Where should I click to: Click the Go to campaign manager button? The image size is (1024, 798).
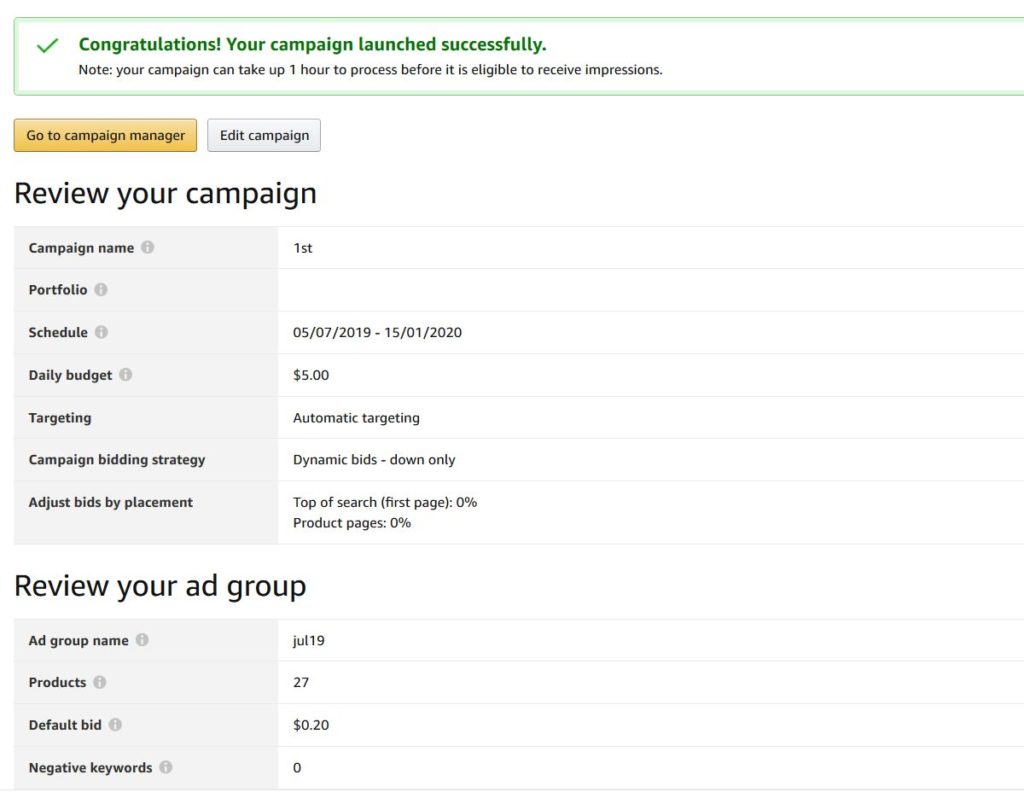[x=105, y=136]
